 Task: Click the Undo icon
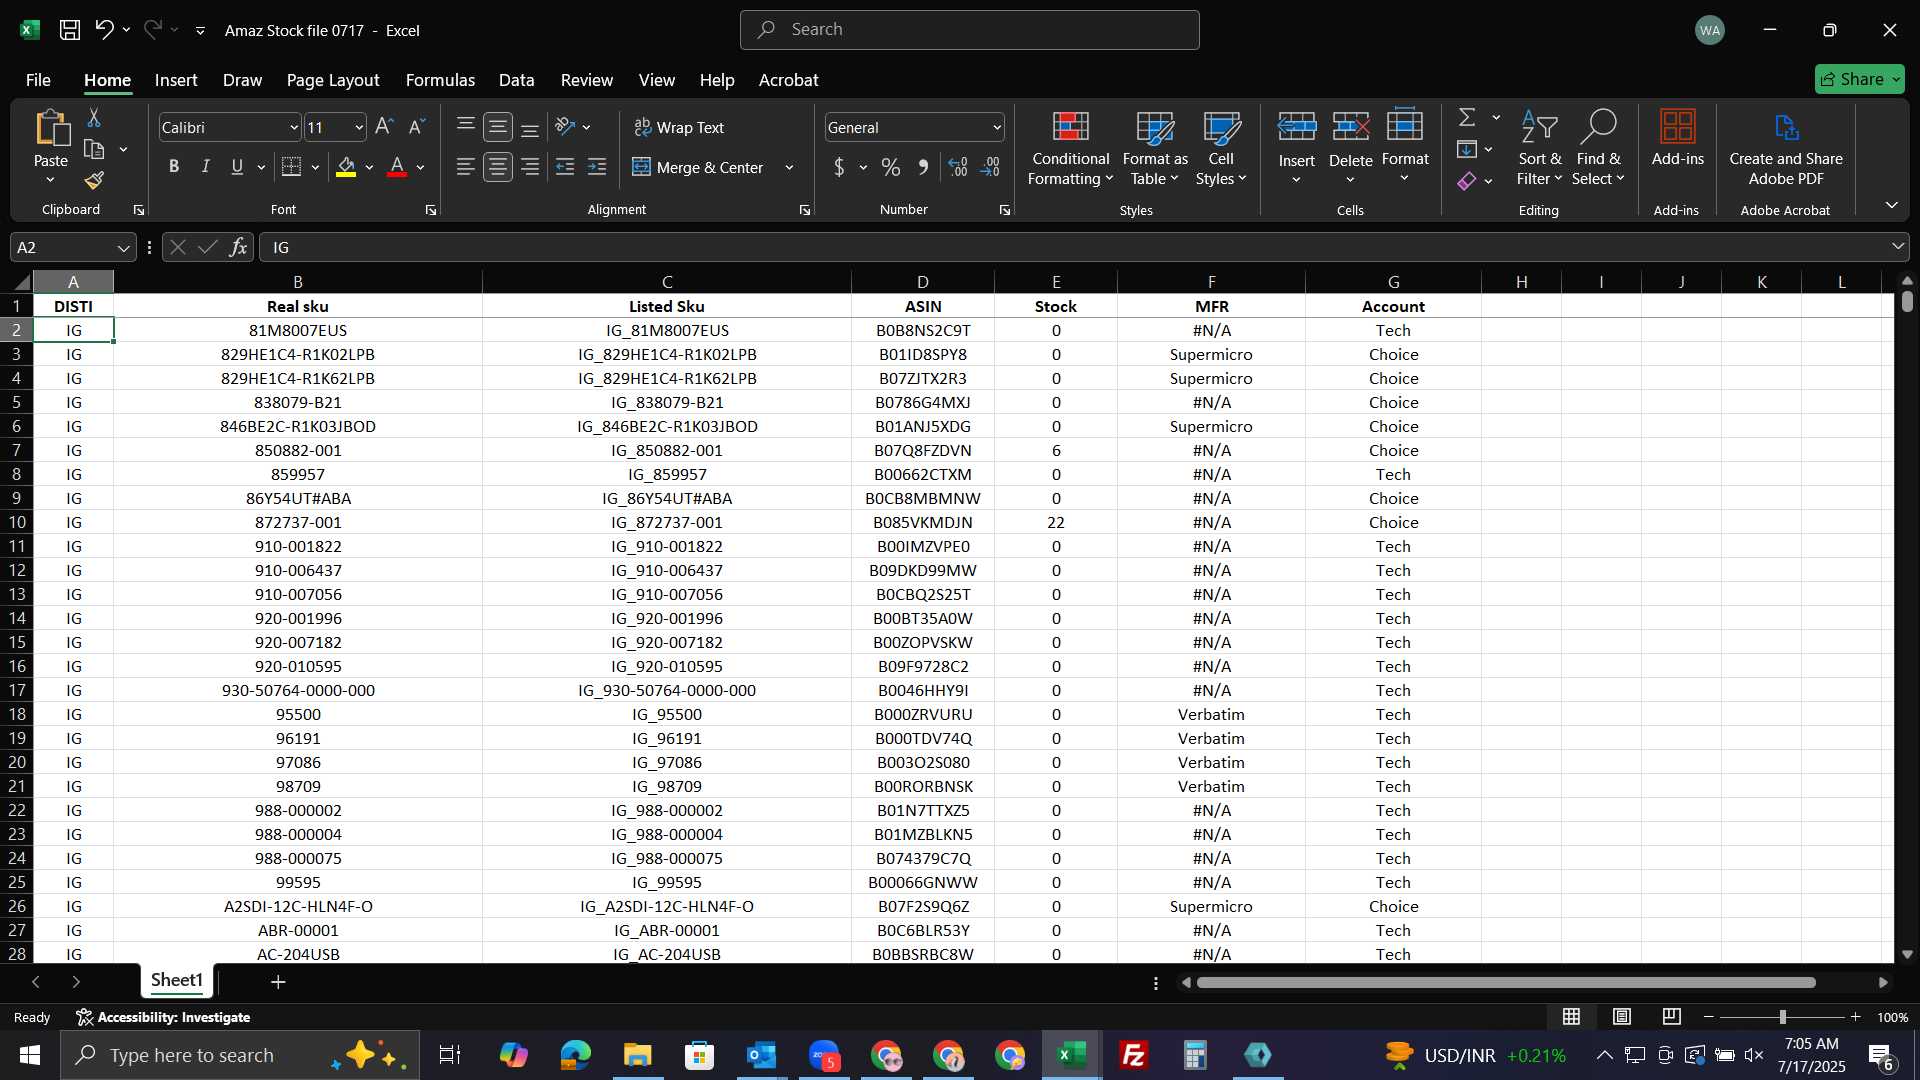(x=104, y=30)
